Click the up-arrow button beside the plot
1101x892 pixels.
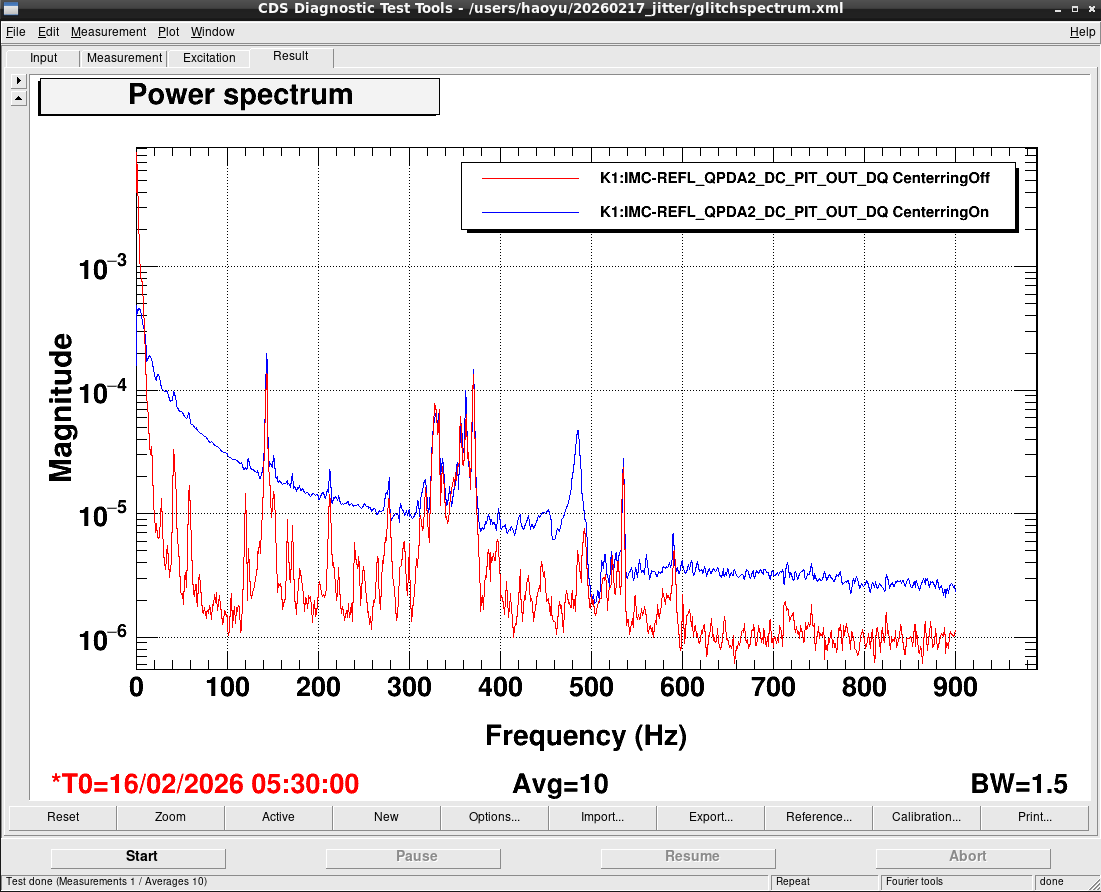tap(18, 98)
